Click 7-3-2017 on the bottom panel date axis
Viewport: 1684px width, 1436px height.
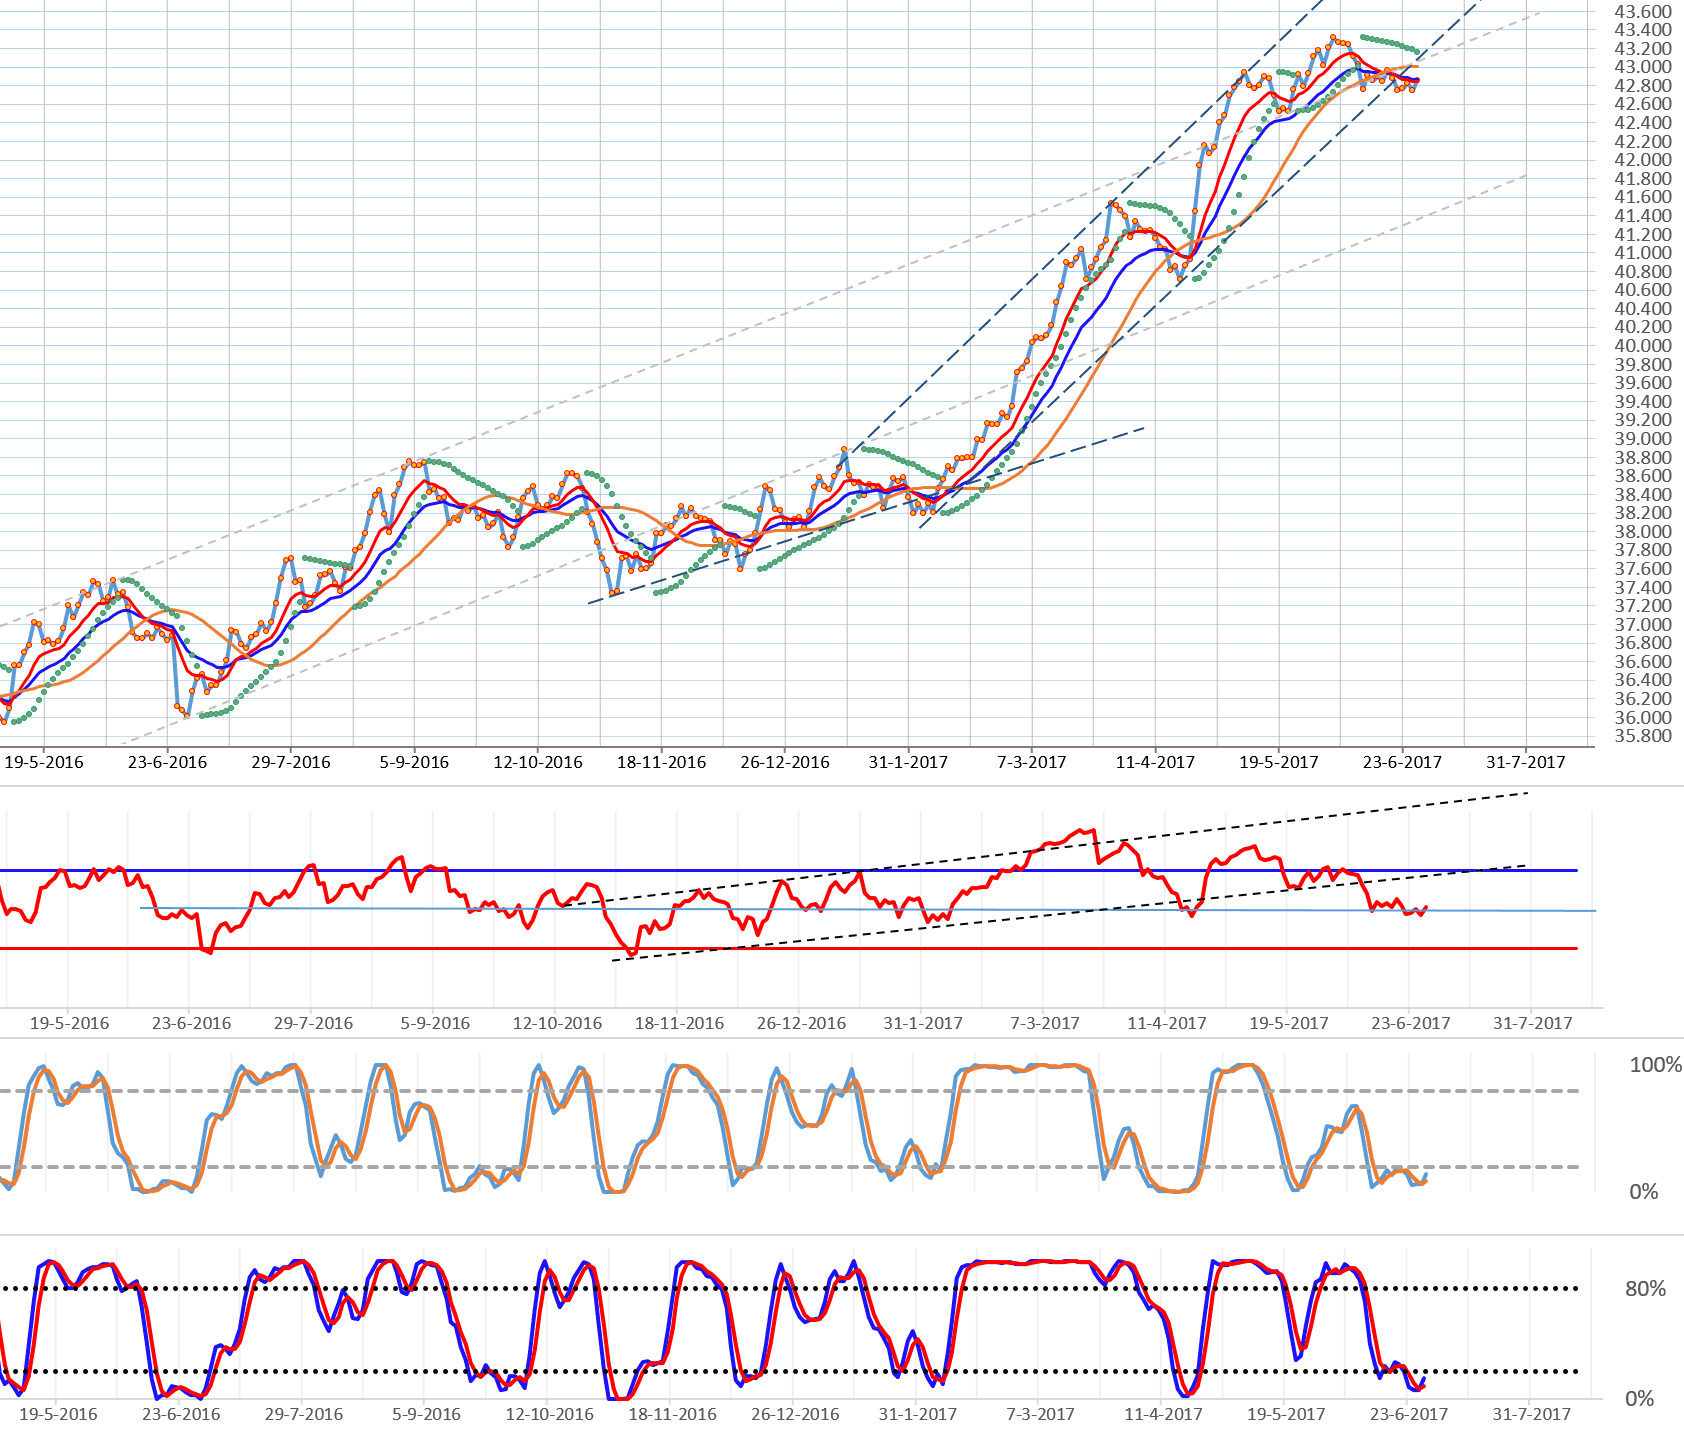(x=1040, y=1414)
